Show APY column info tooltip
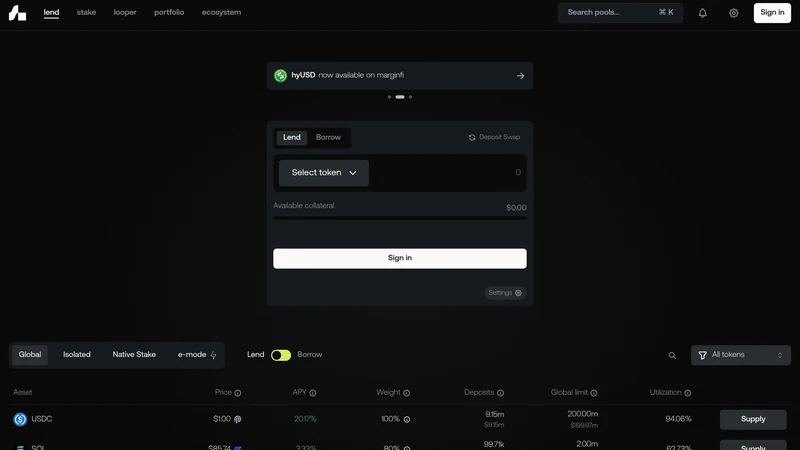 coord(313,393)
